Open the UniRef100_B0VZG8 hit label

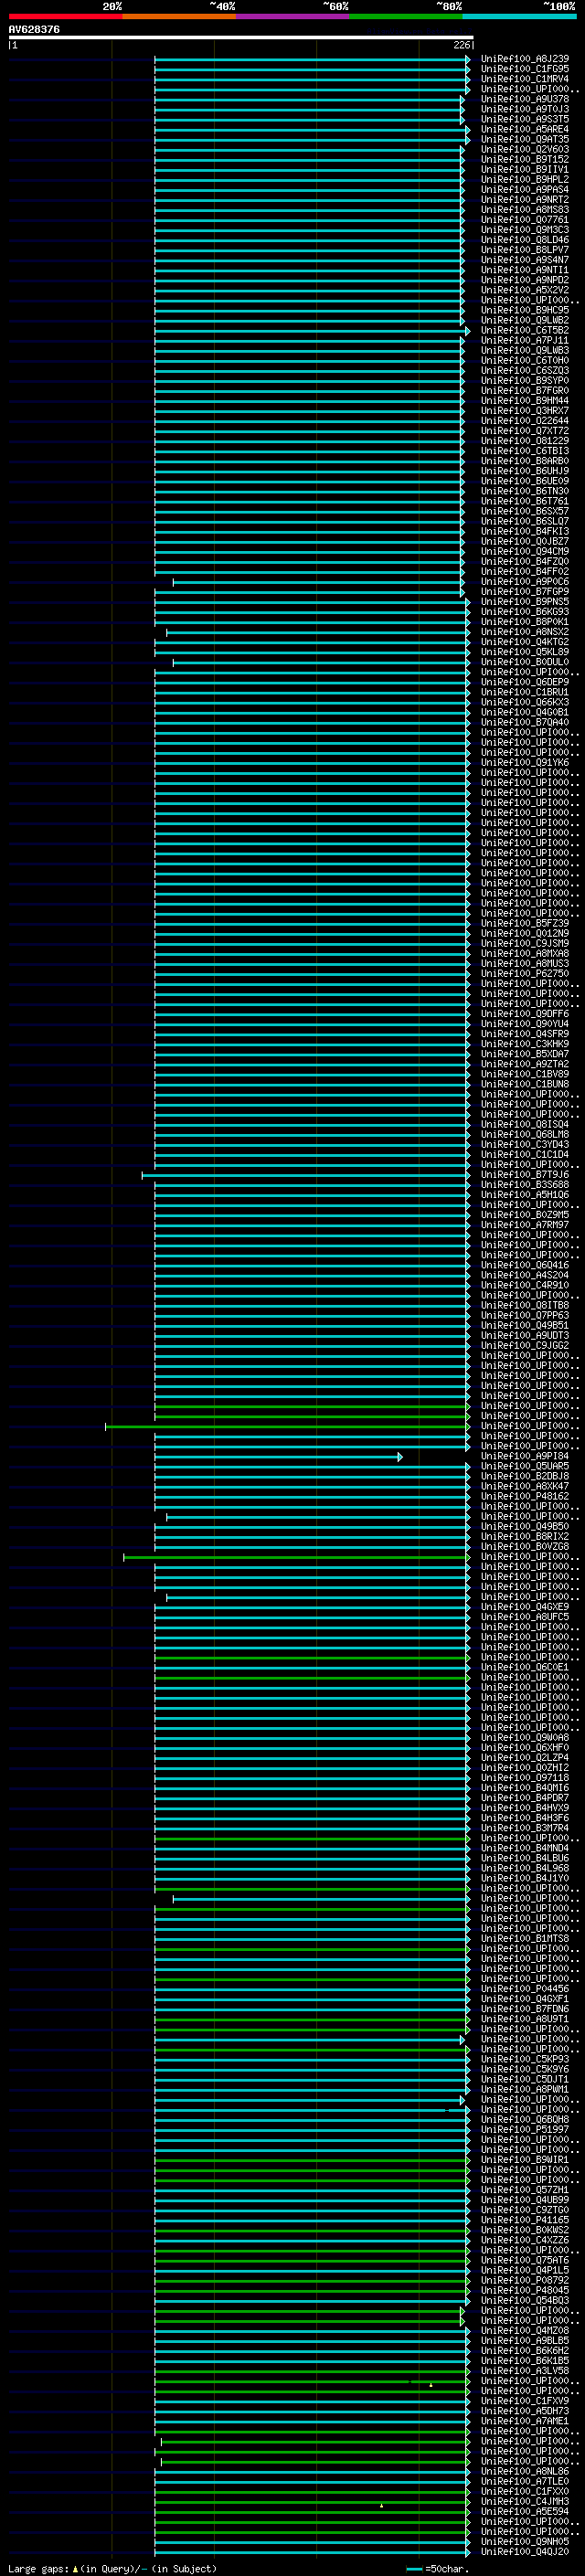pyautogui.click(x=524, y=1547)
